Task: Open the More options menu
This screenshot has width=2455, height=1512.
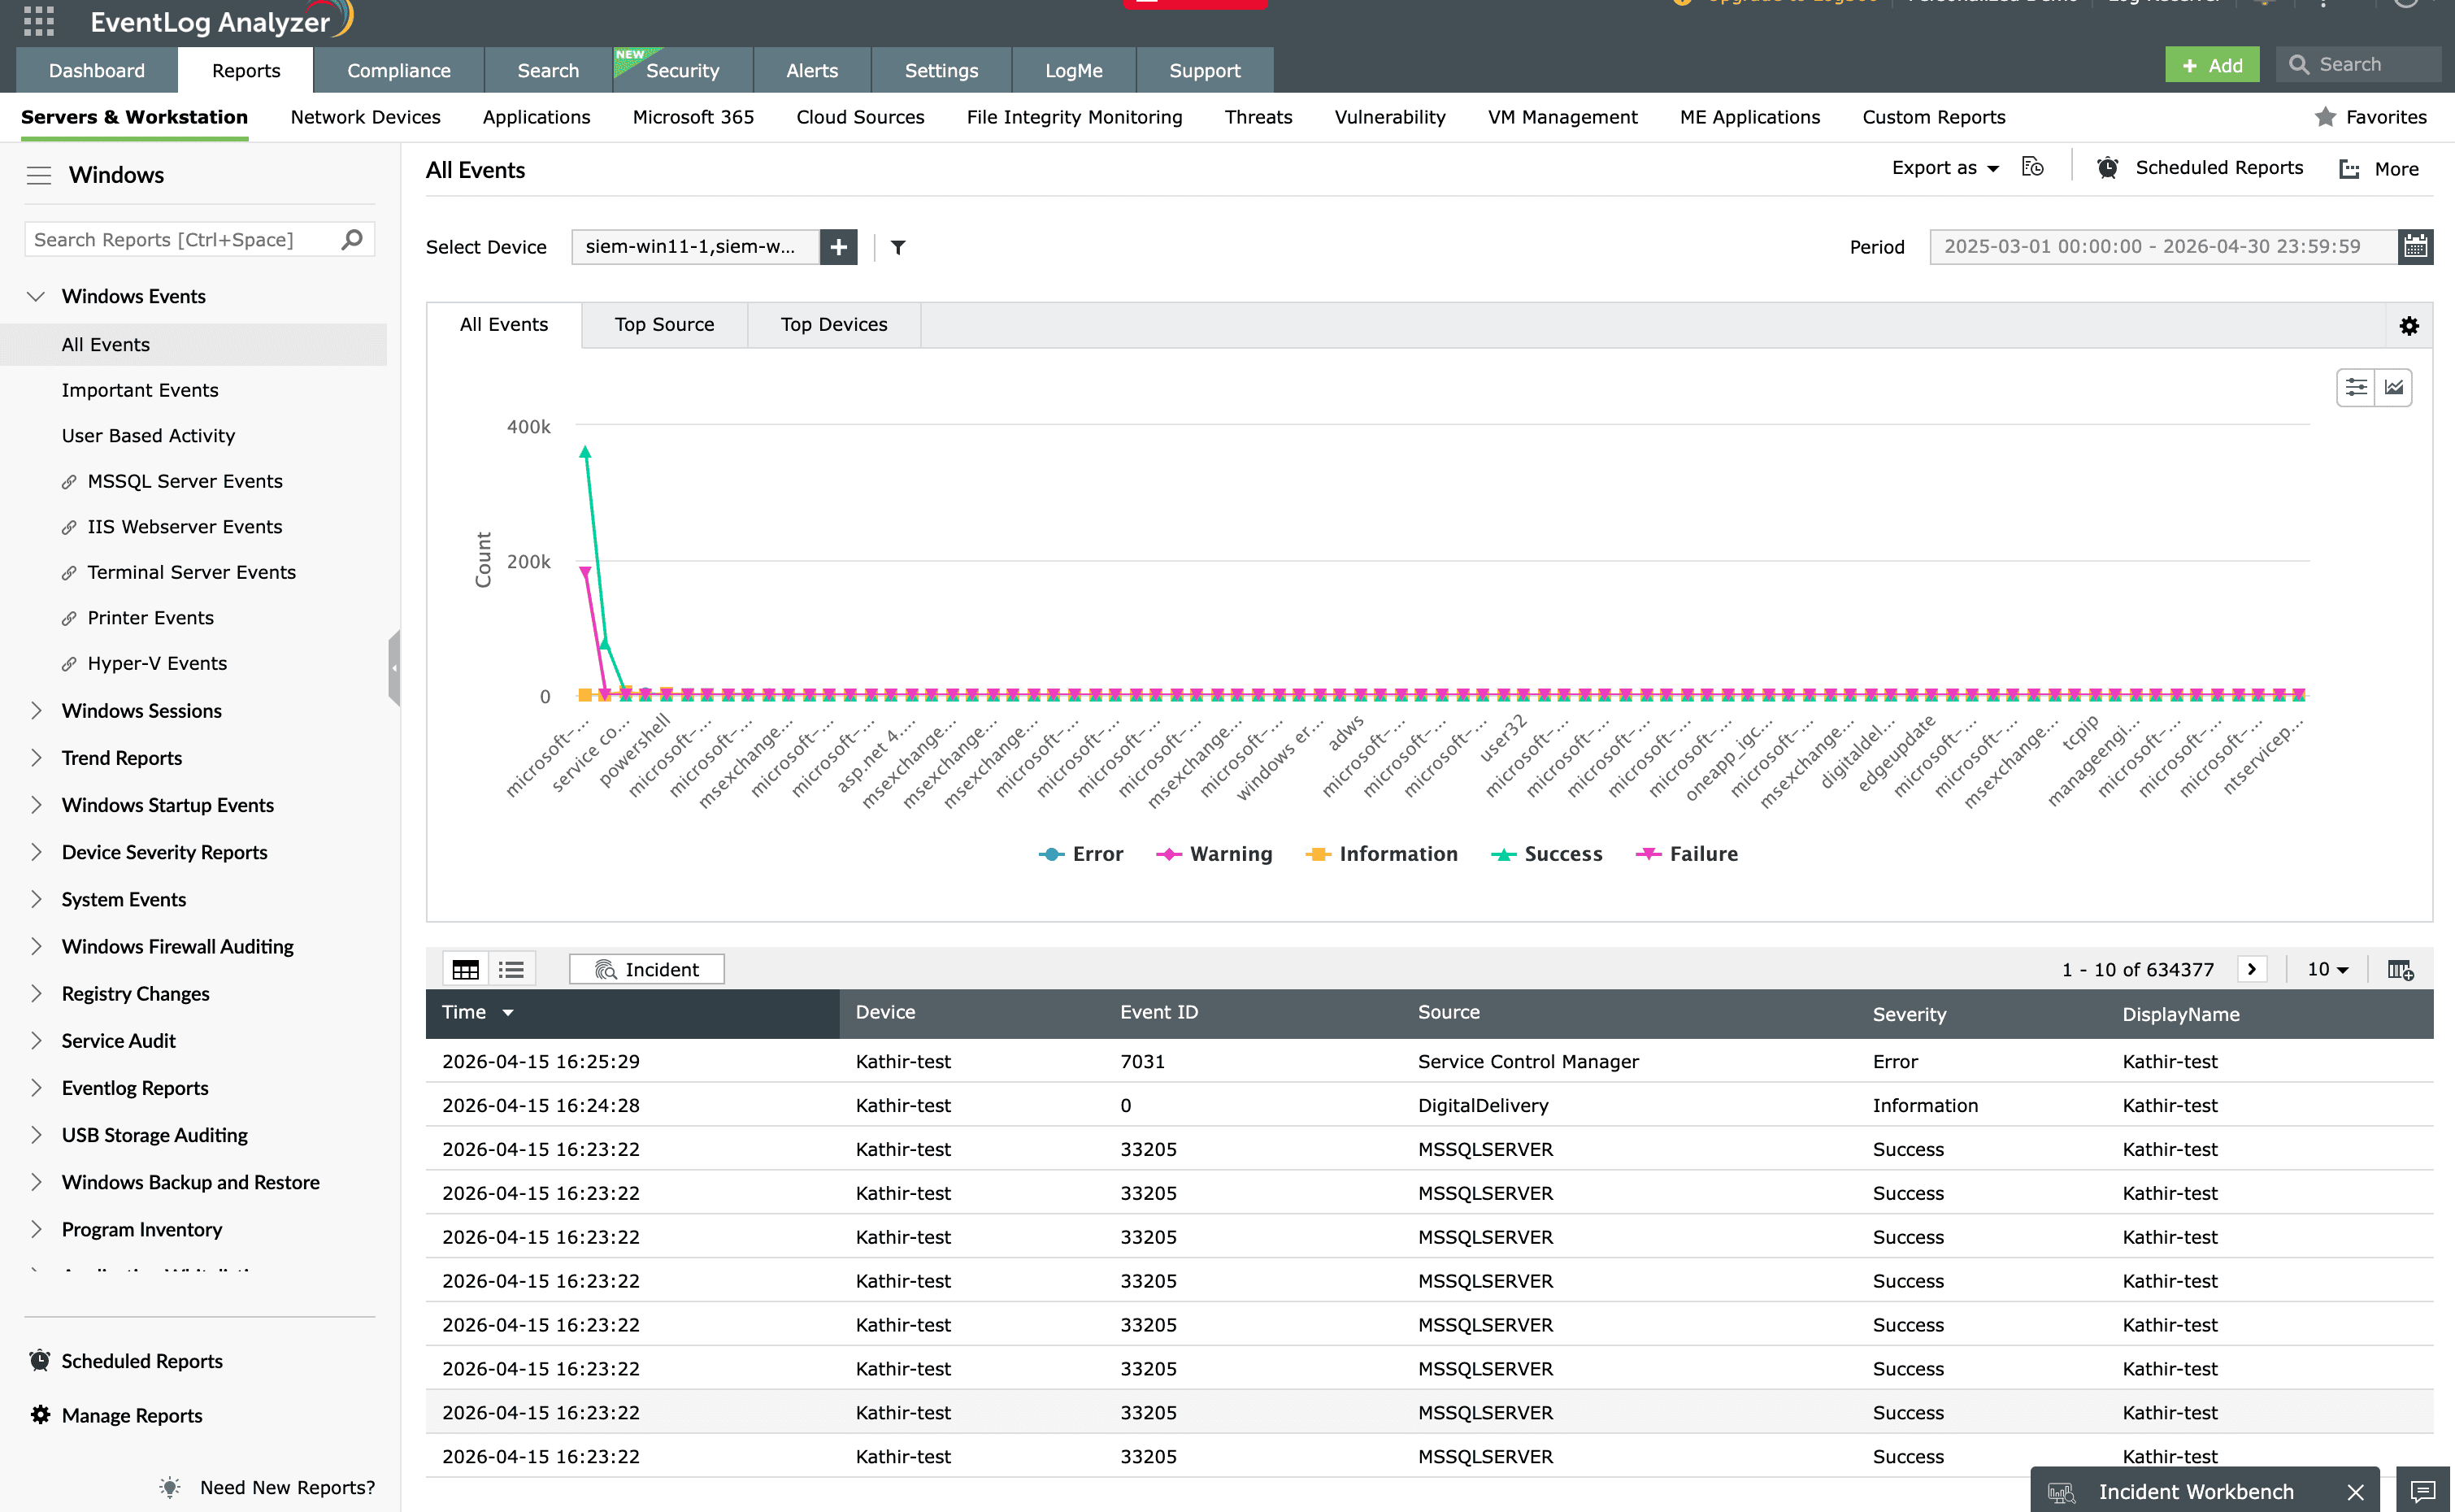Action: tap(2379, 169)
